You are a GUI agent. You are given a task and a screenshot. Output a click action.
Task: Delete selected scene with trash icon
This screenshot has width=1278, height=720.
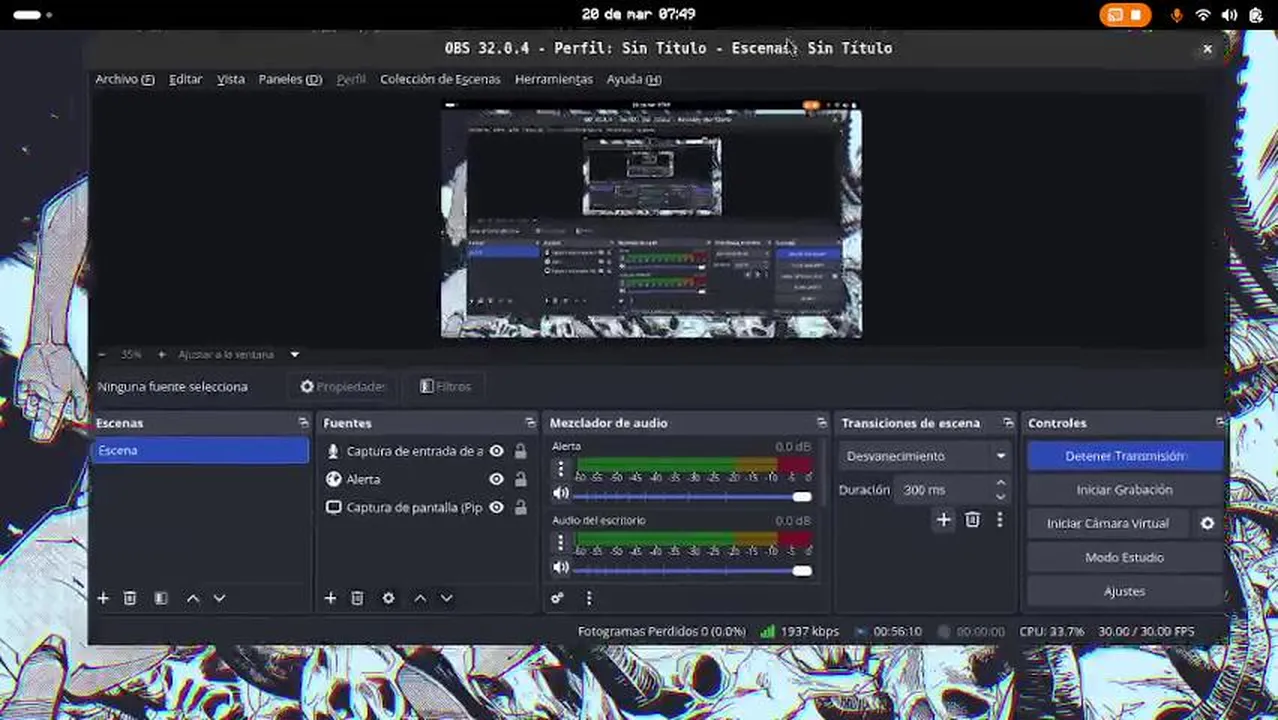pos(129,598)
